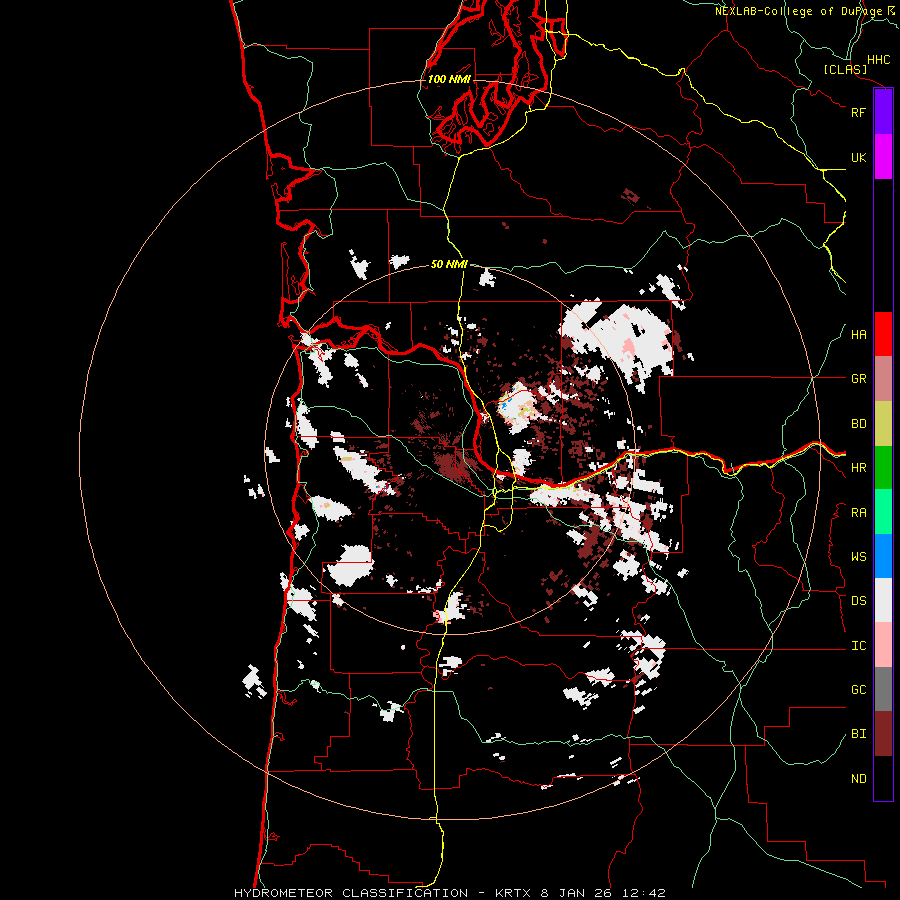Click the UK legend label
The width and height of the screenshot is (900, 900).
pos(859,157)
